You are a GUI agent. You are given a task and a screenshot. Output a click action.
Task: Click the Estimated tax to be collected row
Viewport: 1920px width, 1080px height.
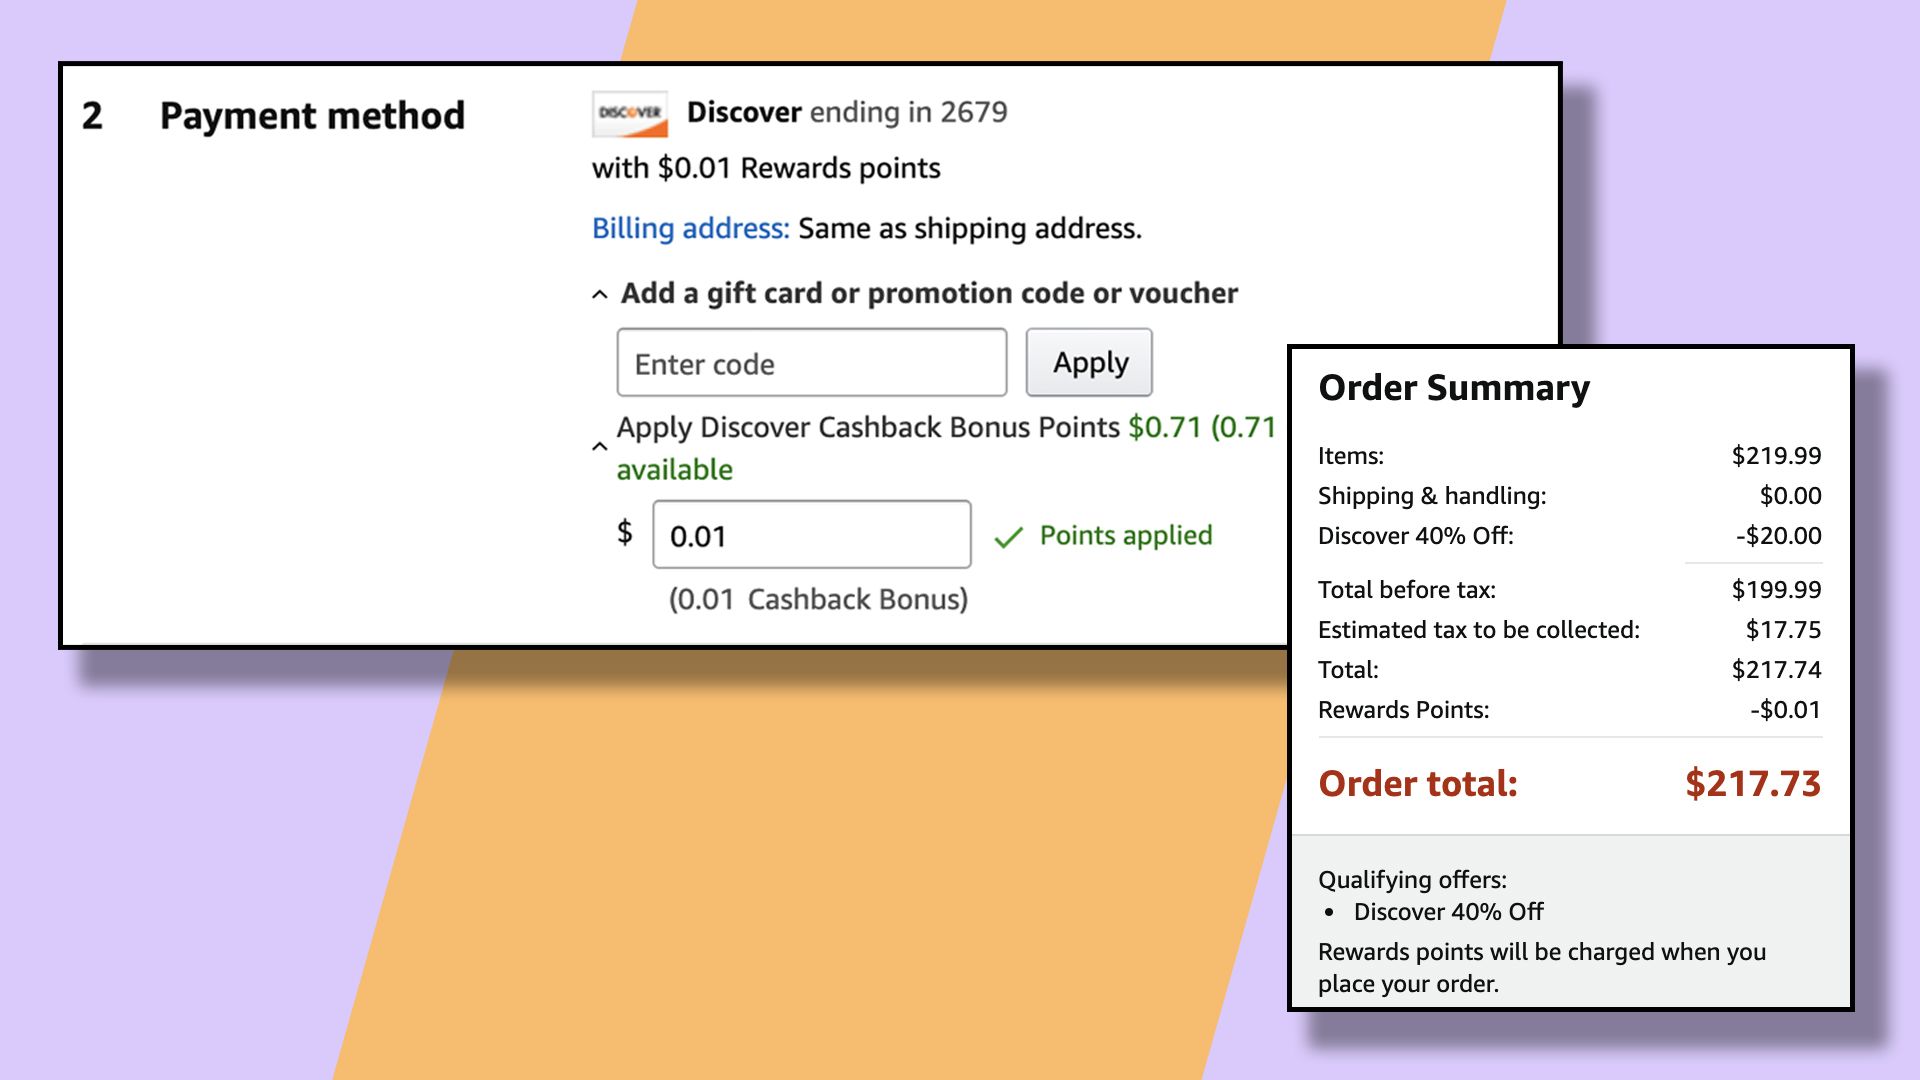click(x=1570, y=630)
